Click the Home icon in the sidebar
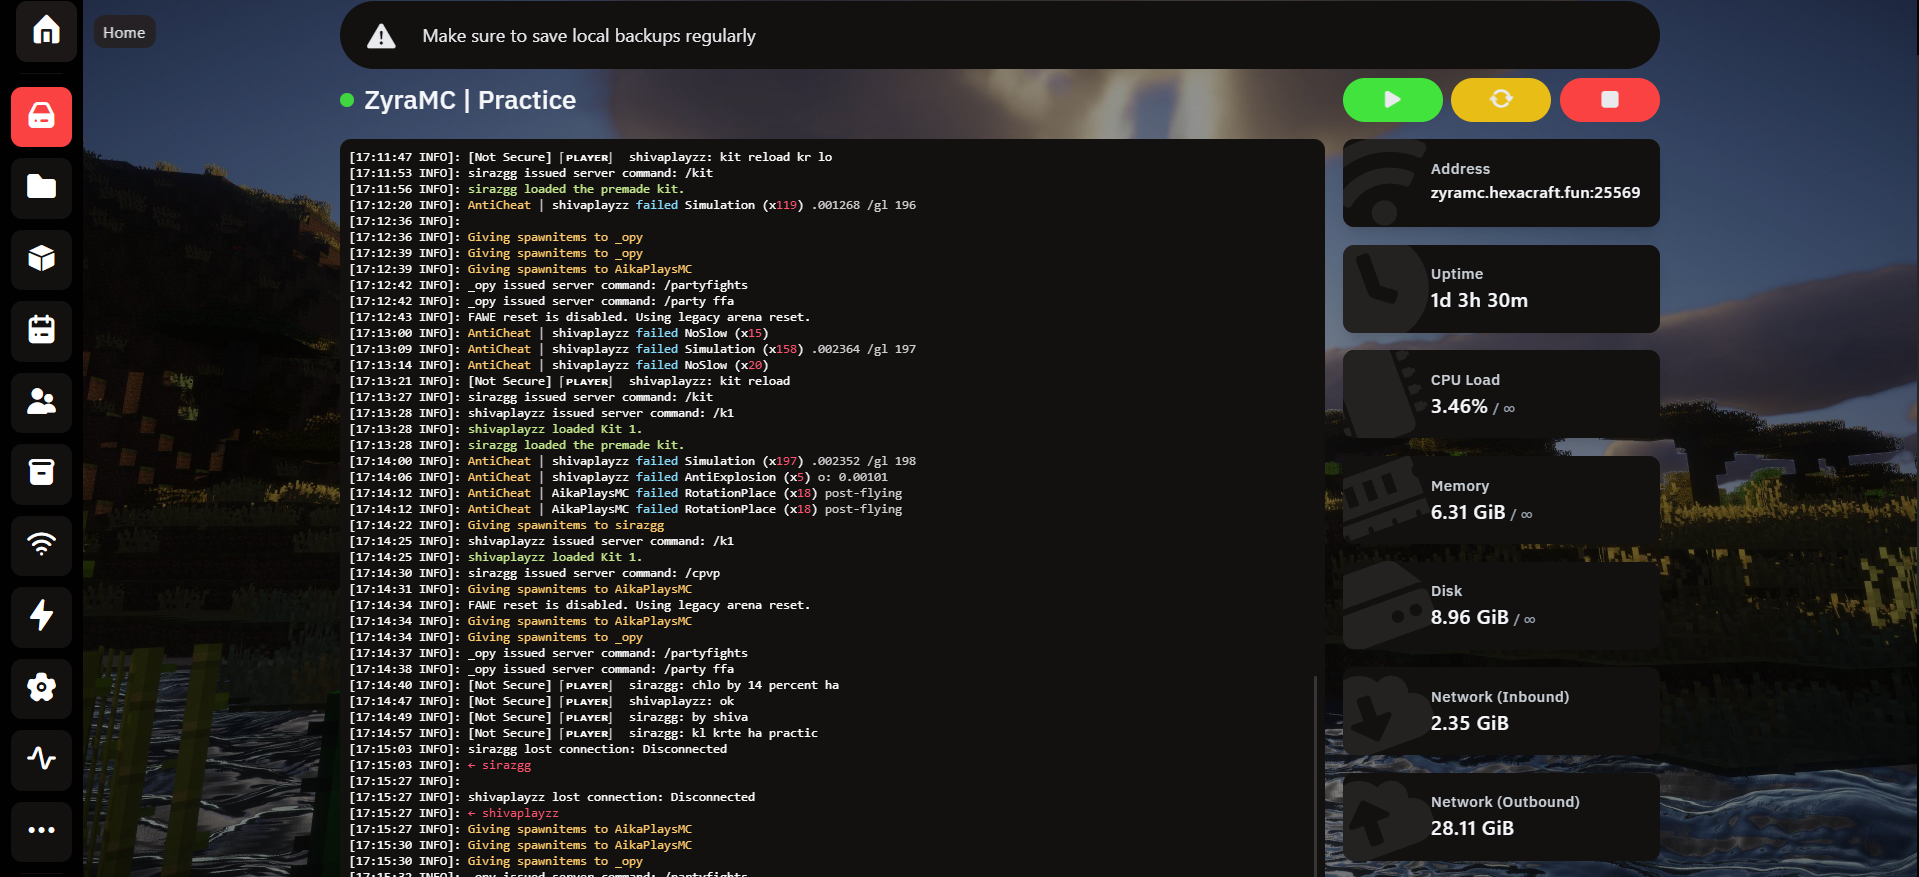 [x=45, y=31]
